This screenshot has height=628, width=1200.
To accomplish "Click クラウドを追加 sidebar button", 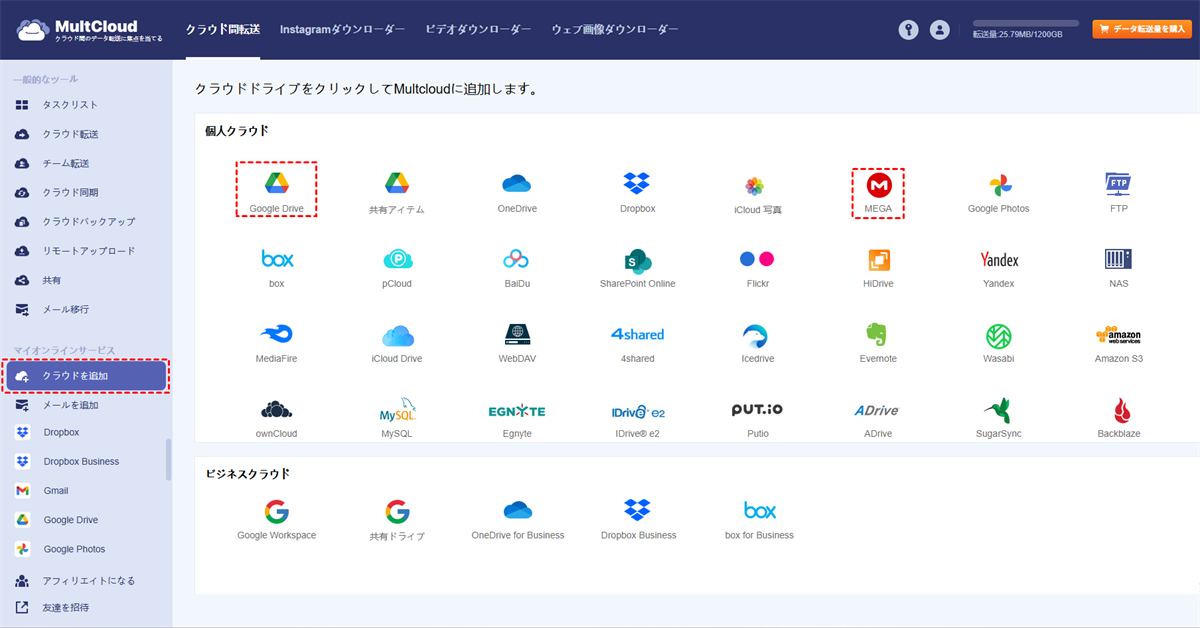I will [86, 376].
